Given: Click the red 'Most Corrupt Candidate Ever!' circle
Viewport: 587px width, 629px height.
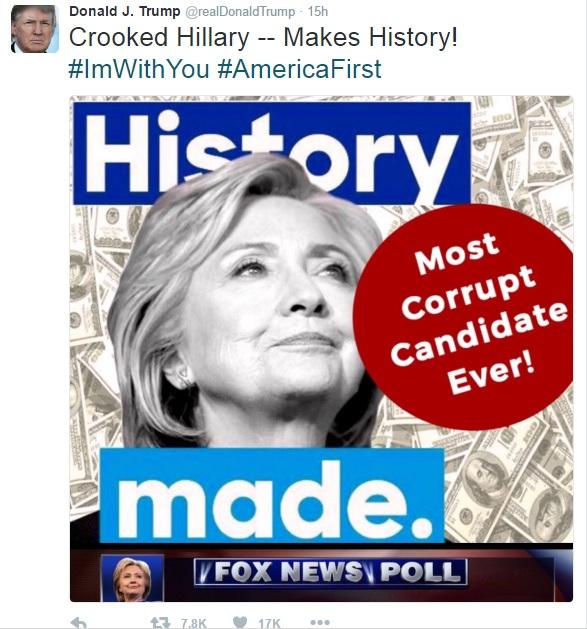Looking at the screenshot, I should click(463, 317).
